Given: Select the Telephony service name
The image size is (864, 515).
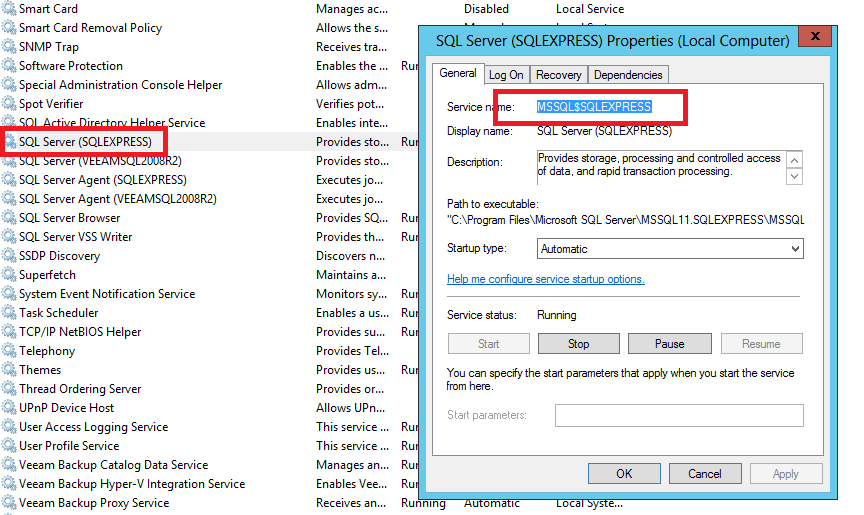Looking at the screenshot, I should (47, 351).
